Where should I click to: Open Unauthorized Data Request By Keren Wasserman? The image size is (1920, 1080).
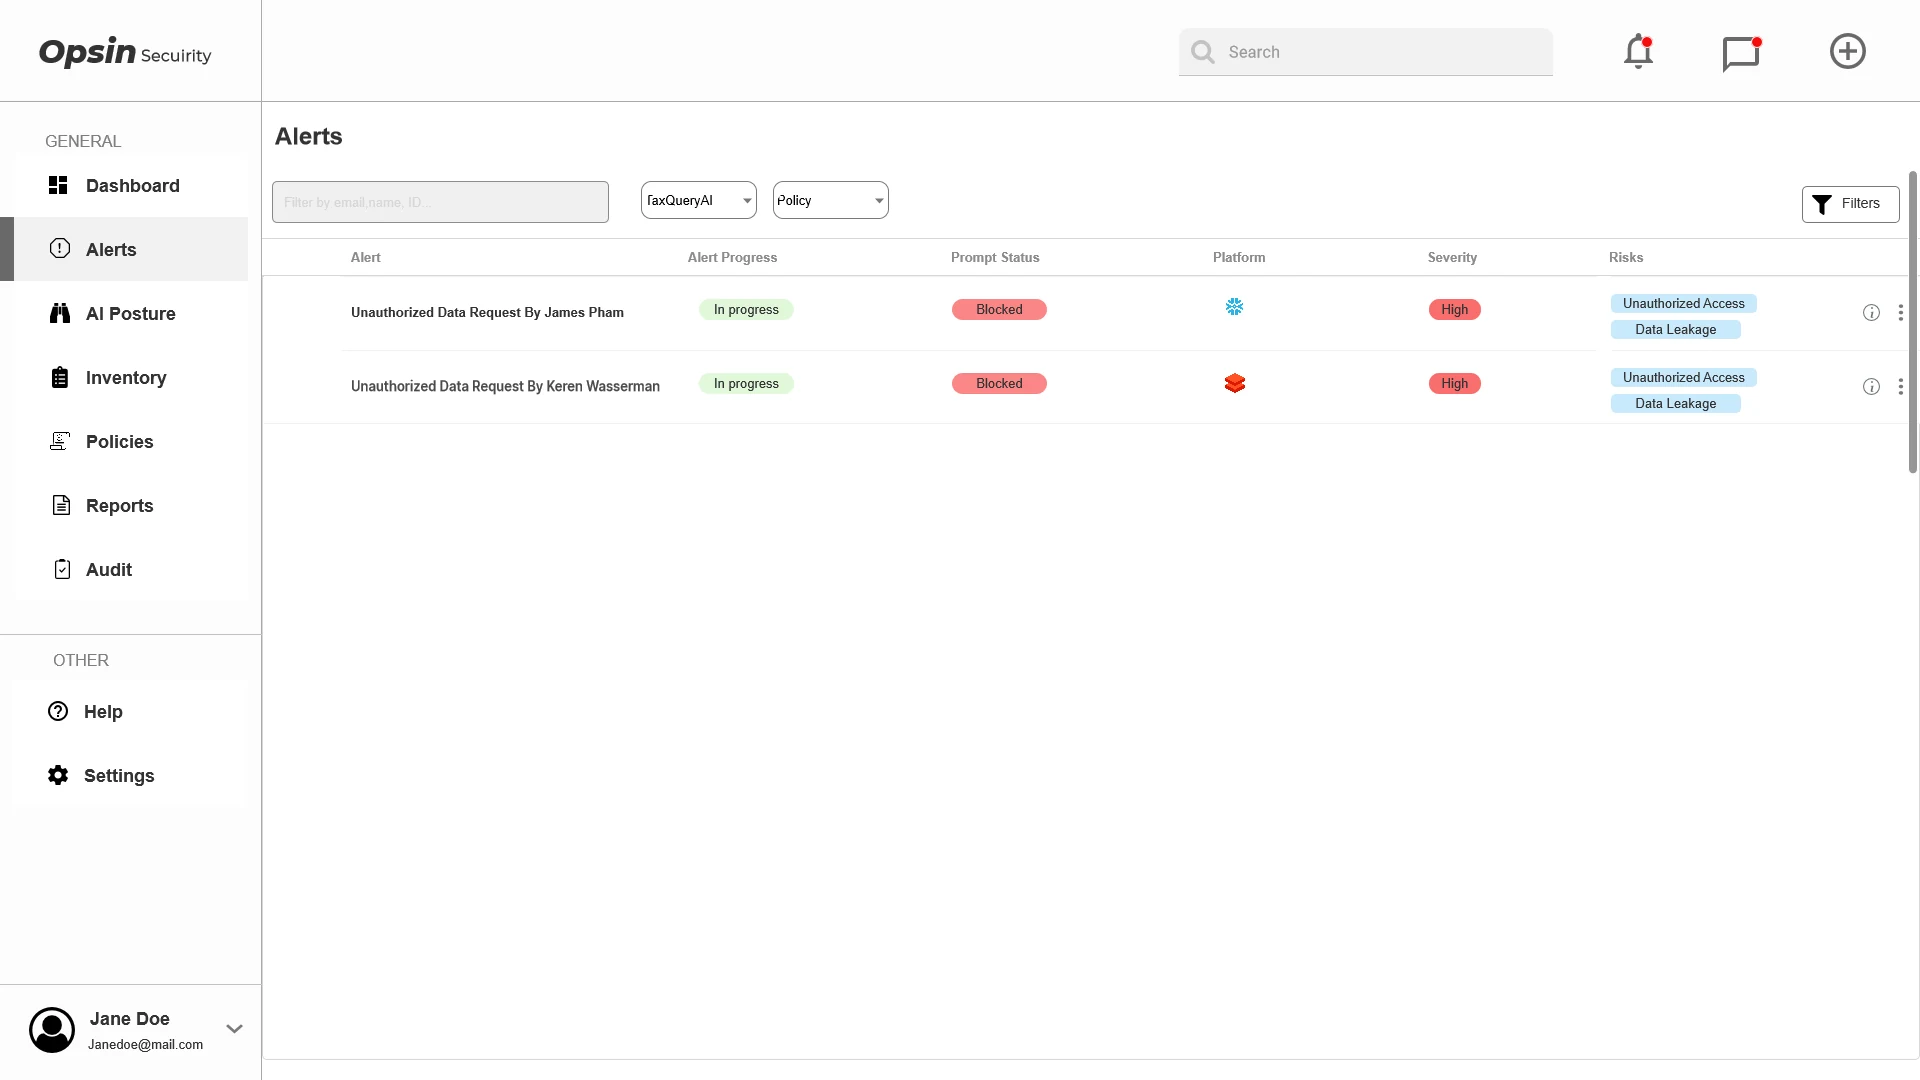[505, 386]
